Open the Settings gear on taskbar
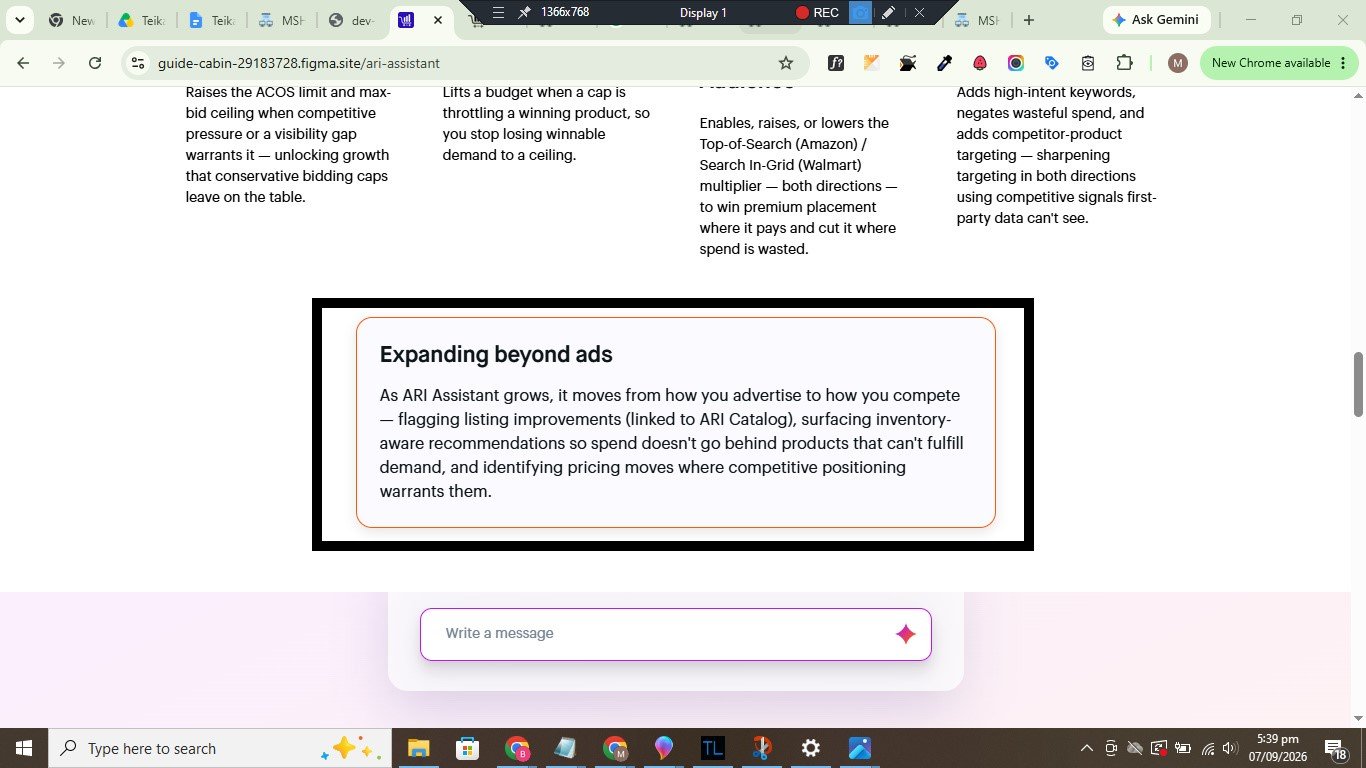 pyautogui.click(x=811, y=748)
